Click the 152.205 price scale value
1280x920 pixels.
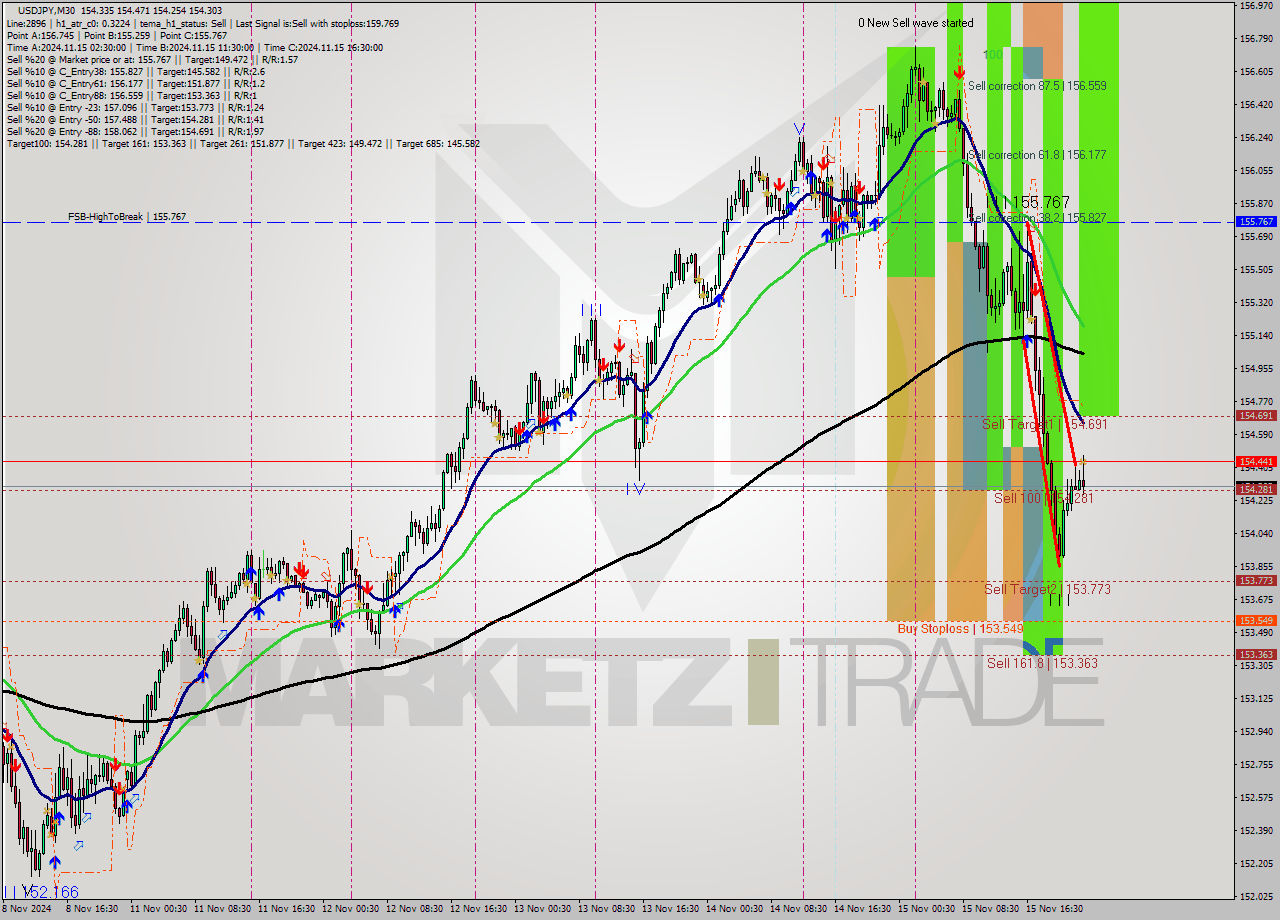click(1255, 863)
